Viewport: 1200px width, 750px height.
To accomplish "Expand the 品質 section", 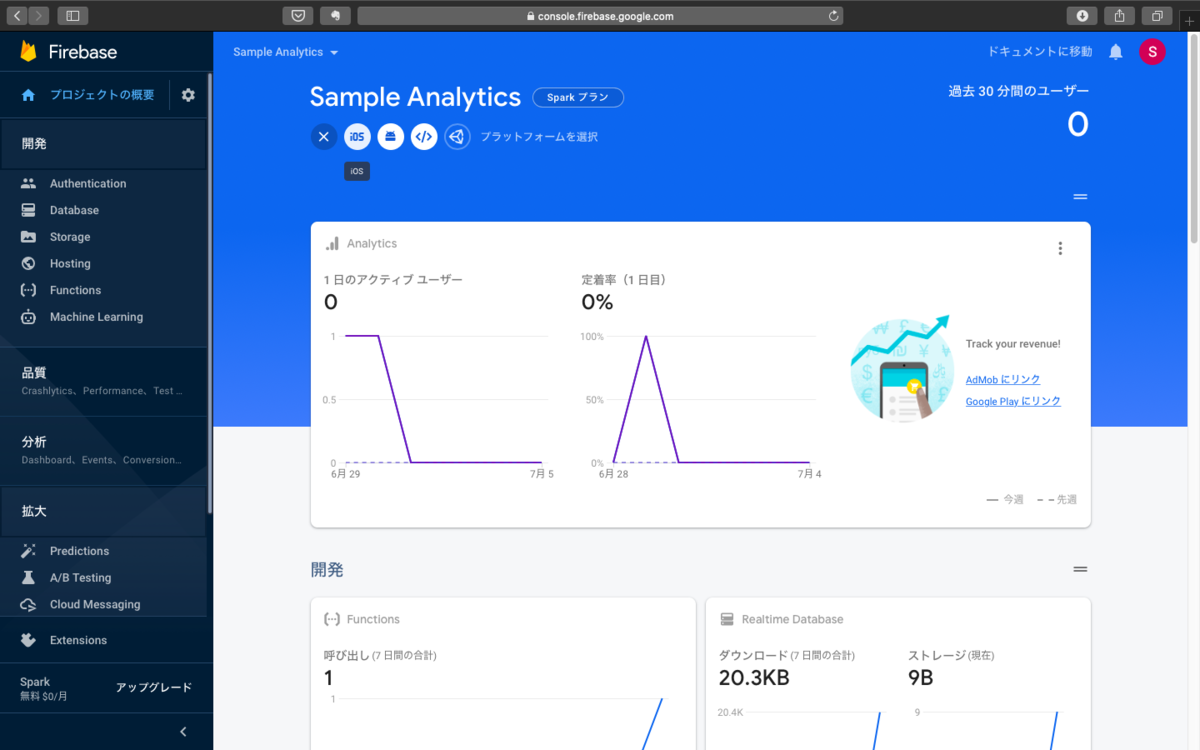I will pyautogui.click(x=103, y=380).
